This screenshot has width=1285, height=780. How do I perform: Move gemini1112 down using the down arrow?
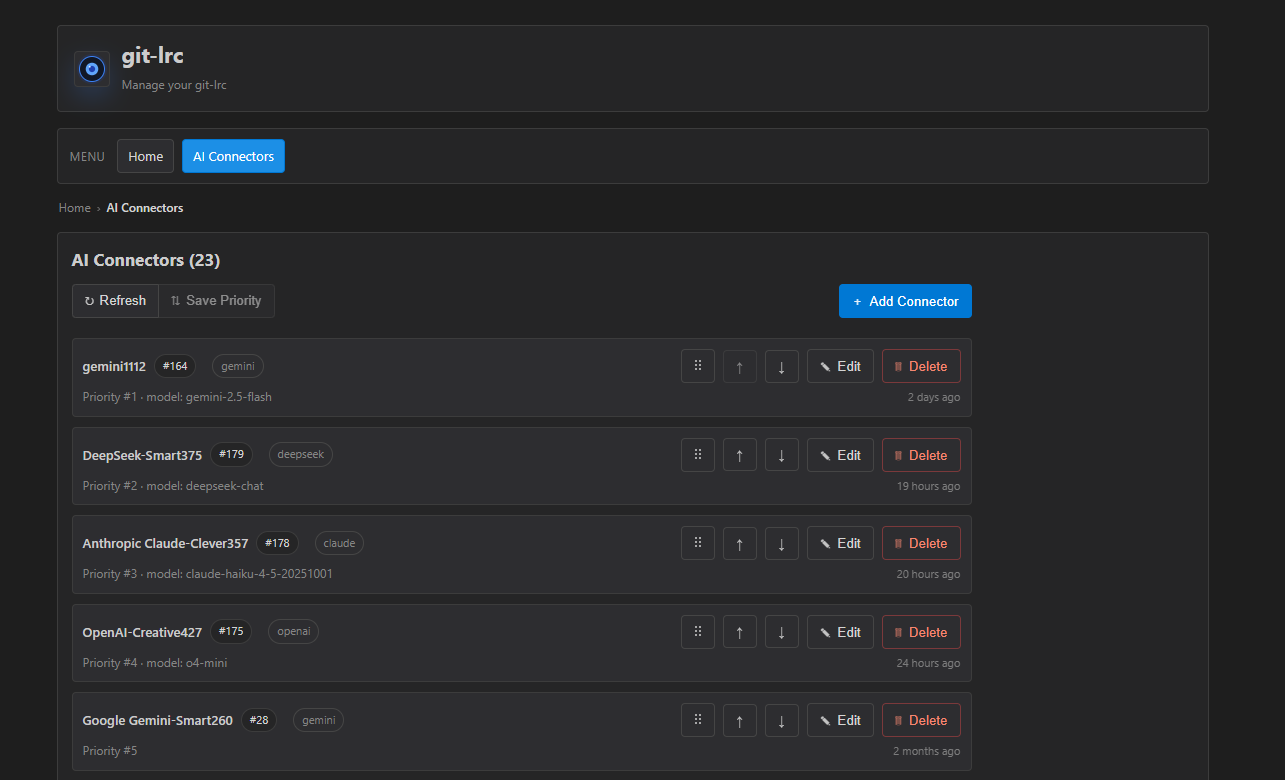point(781,366)
